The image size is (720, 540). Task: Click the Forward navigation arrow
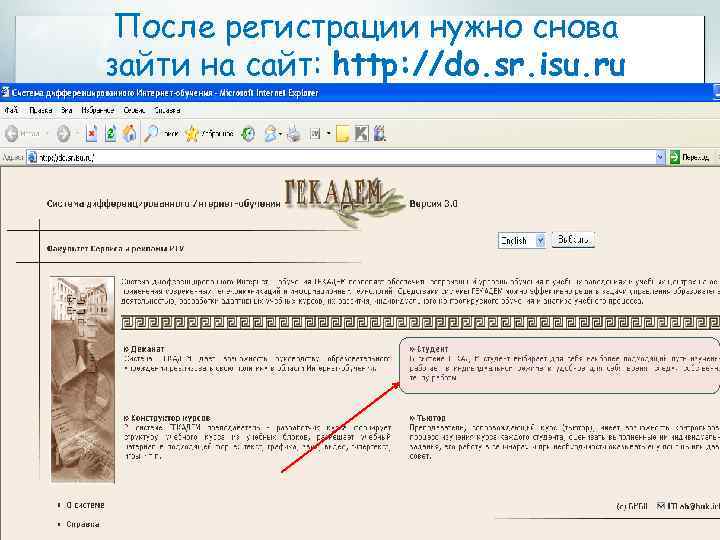[x=63, y=134]
